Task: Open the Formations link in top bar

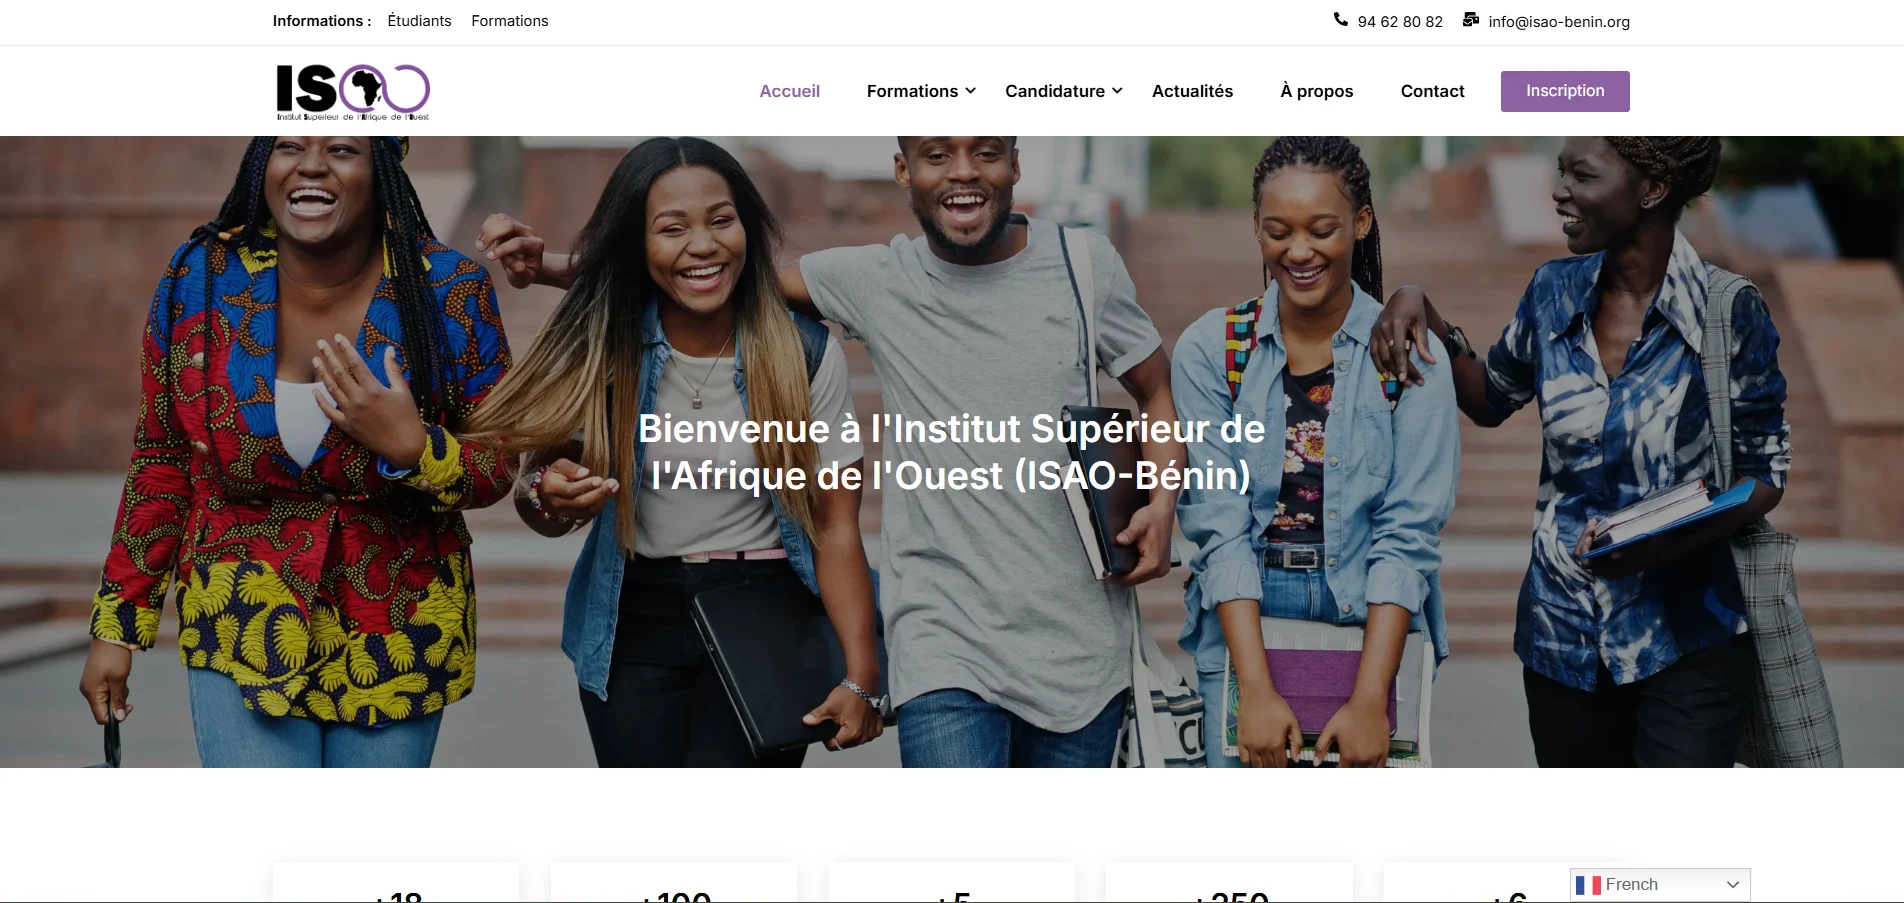Action: (x=509, y=21)
